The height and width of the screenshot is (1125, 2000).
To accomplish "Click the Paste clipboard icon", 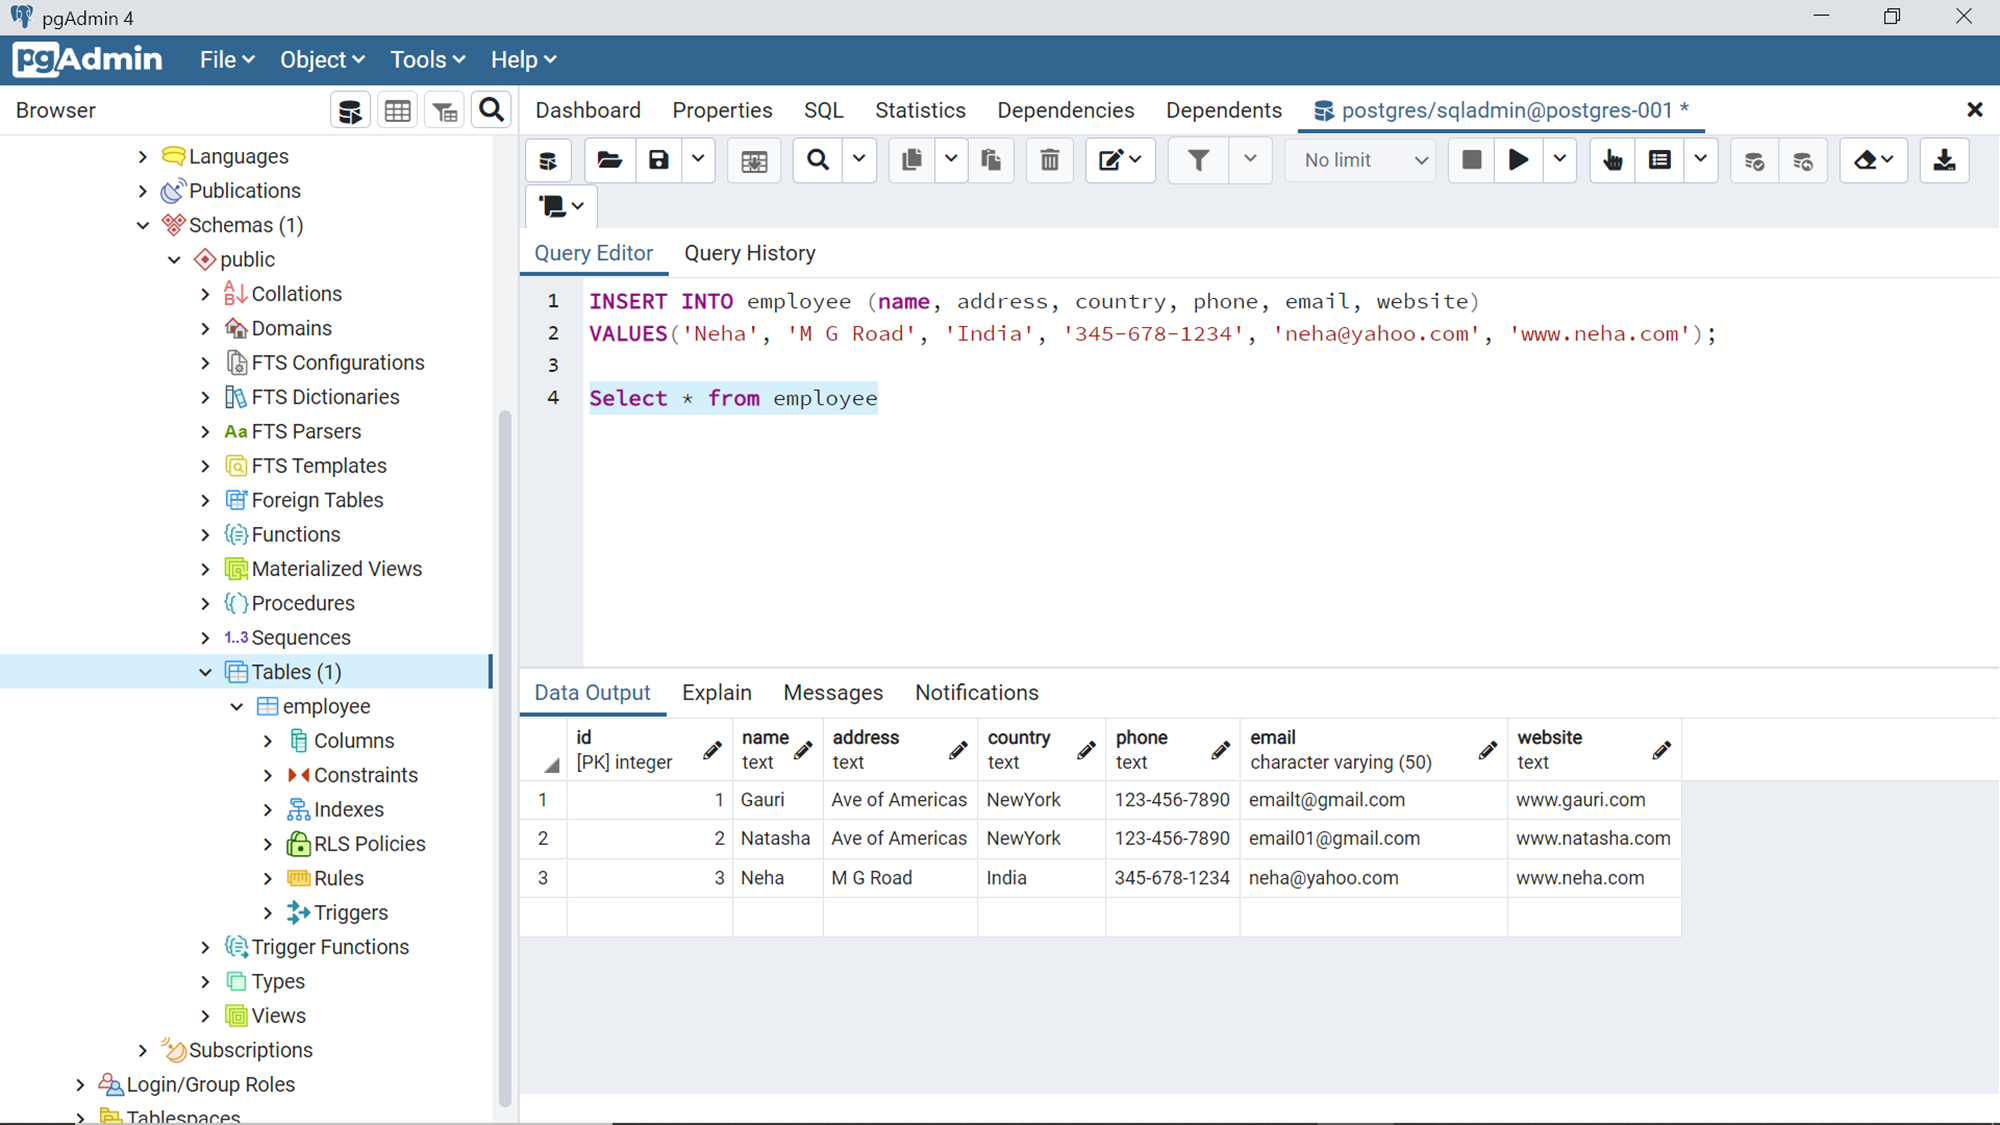I will pyautogui.click(x=991, y=160).
